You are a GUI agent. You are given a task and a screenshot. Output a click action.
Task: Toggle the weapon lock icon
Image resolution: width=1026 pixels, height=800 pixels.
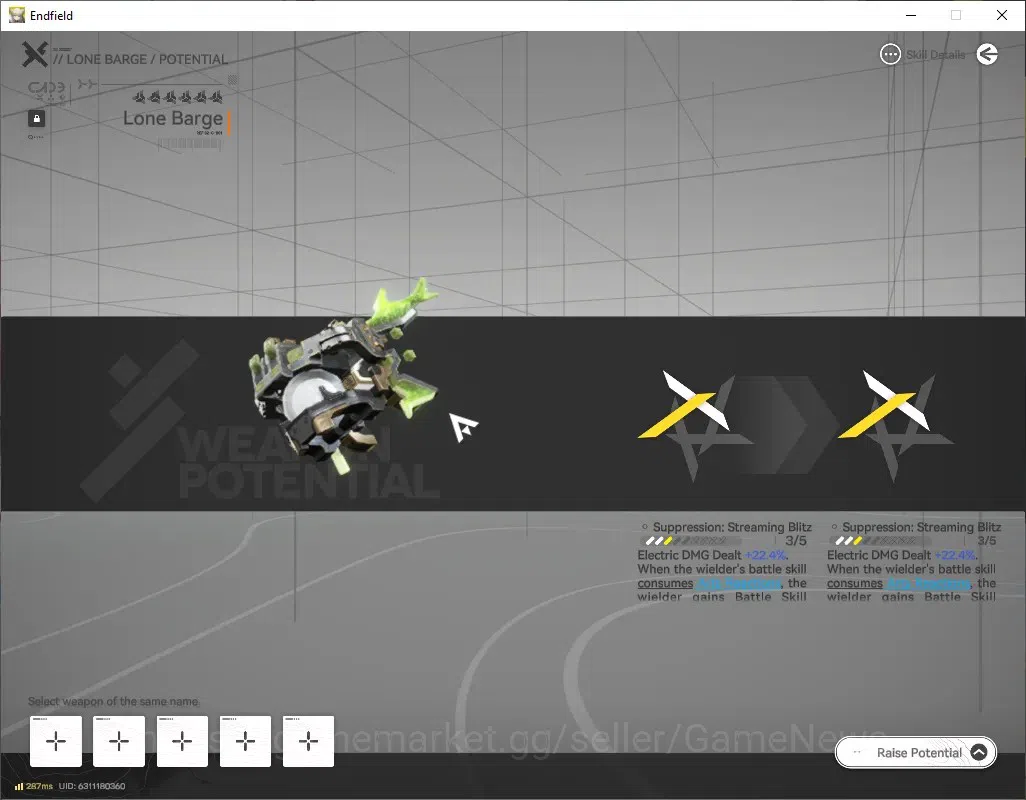tap(37, 118)
